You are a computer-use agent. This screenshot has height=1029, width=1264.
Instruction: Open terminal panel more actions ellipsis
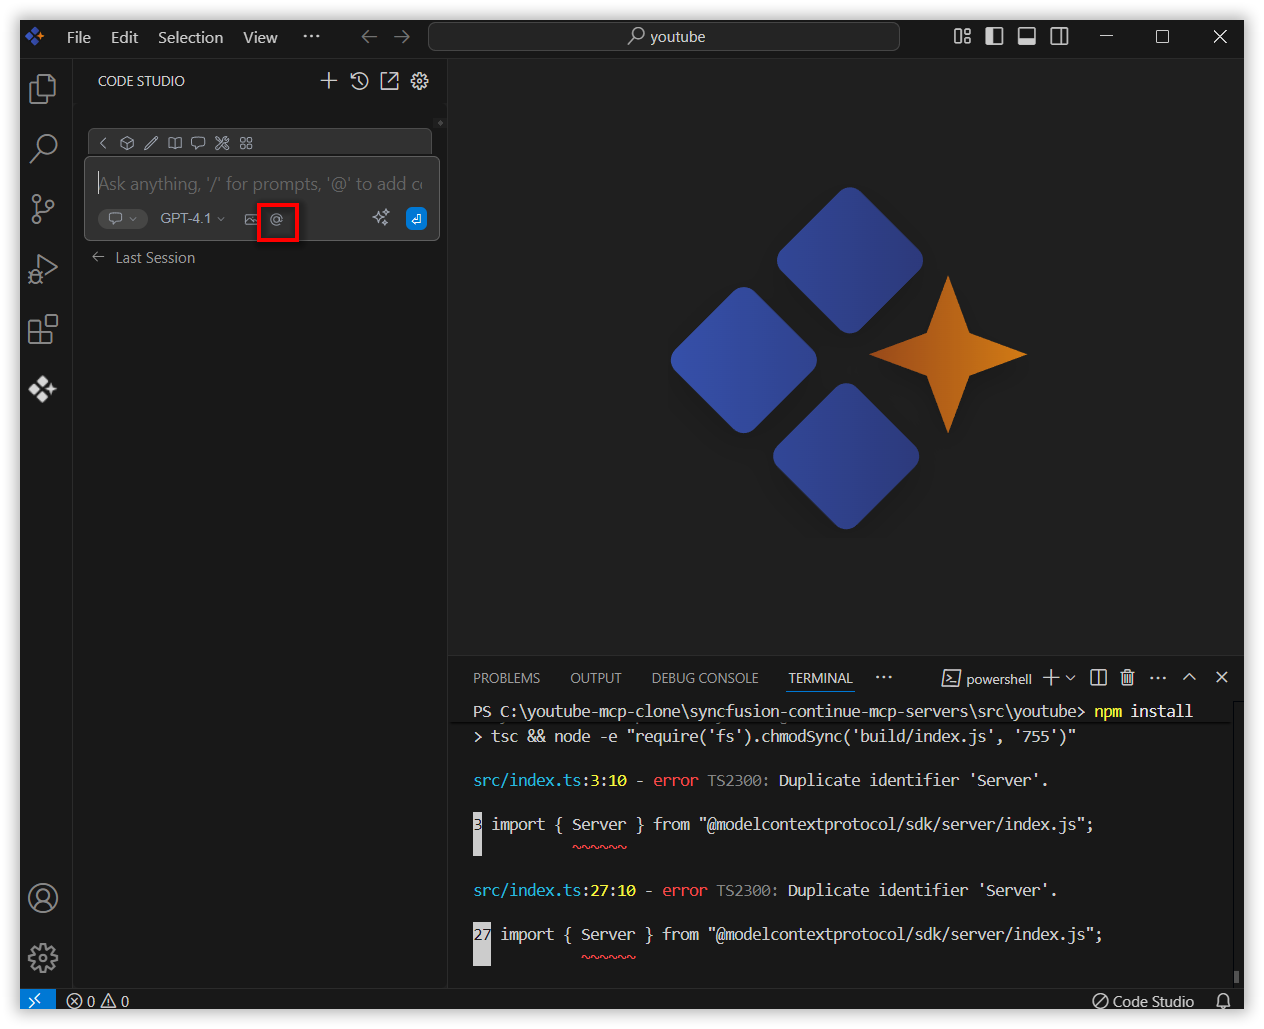[x=1158, y=677]
